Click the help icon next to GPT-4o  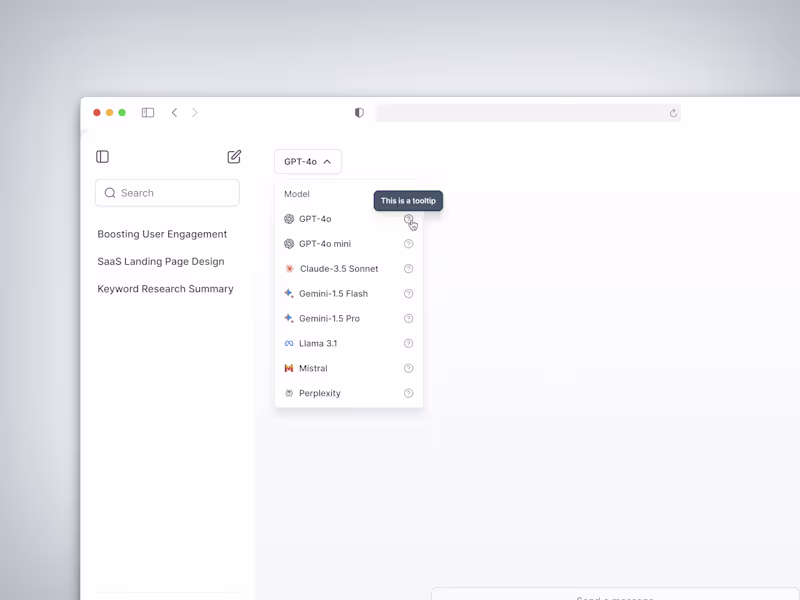[408, 219]
